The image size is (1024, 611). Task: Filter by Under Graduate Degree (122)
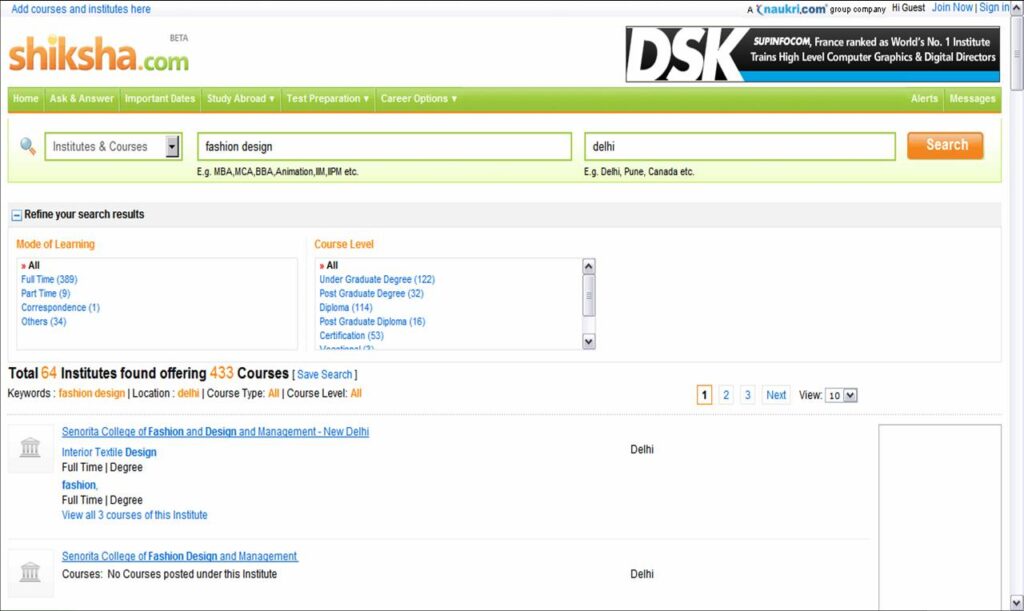pyautogui.click(x=377, y=279)
